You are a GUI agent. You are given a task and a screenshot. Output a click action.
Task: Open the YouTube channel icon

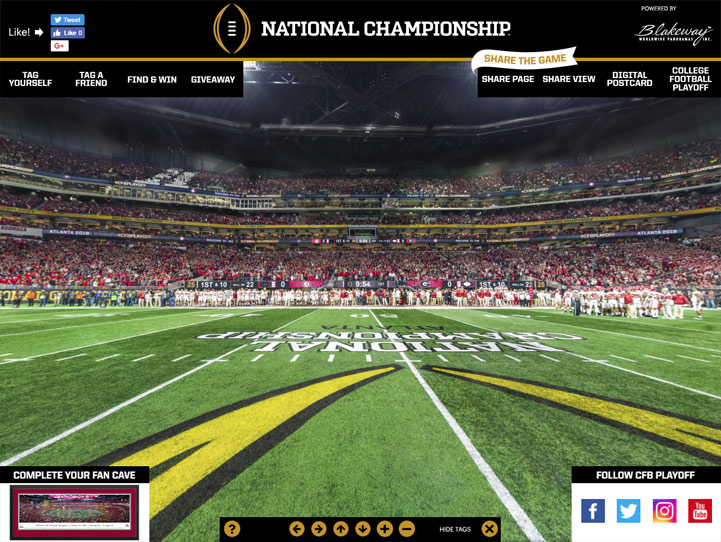[700, 511]
